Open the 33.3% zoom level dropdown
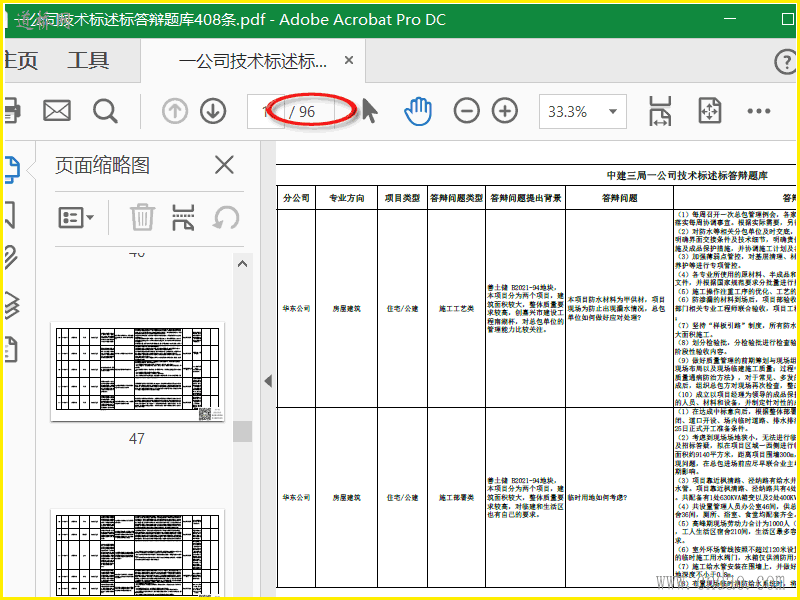The height and width of the screenshot is (600, 800). click(583, 111)
